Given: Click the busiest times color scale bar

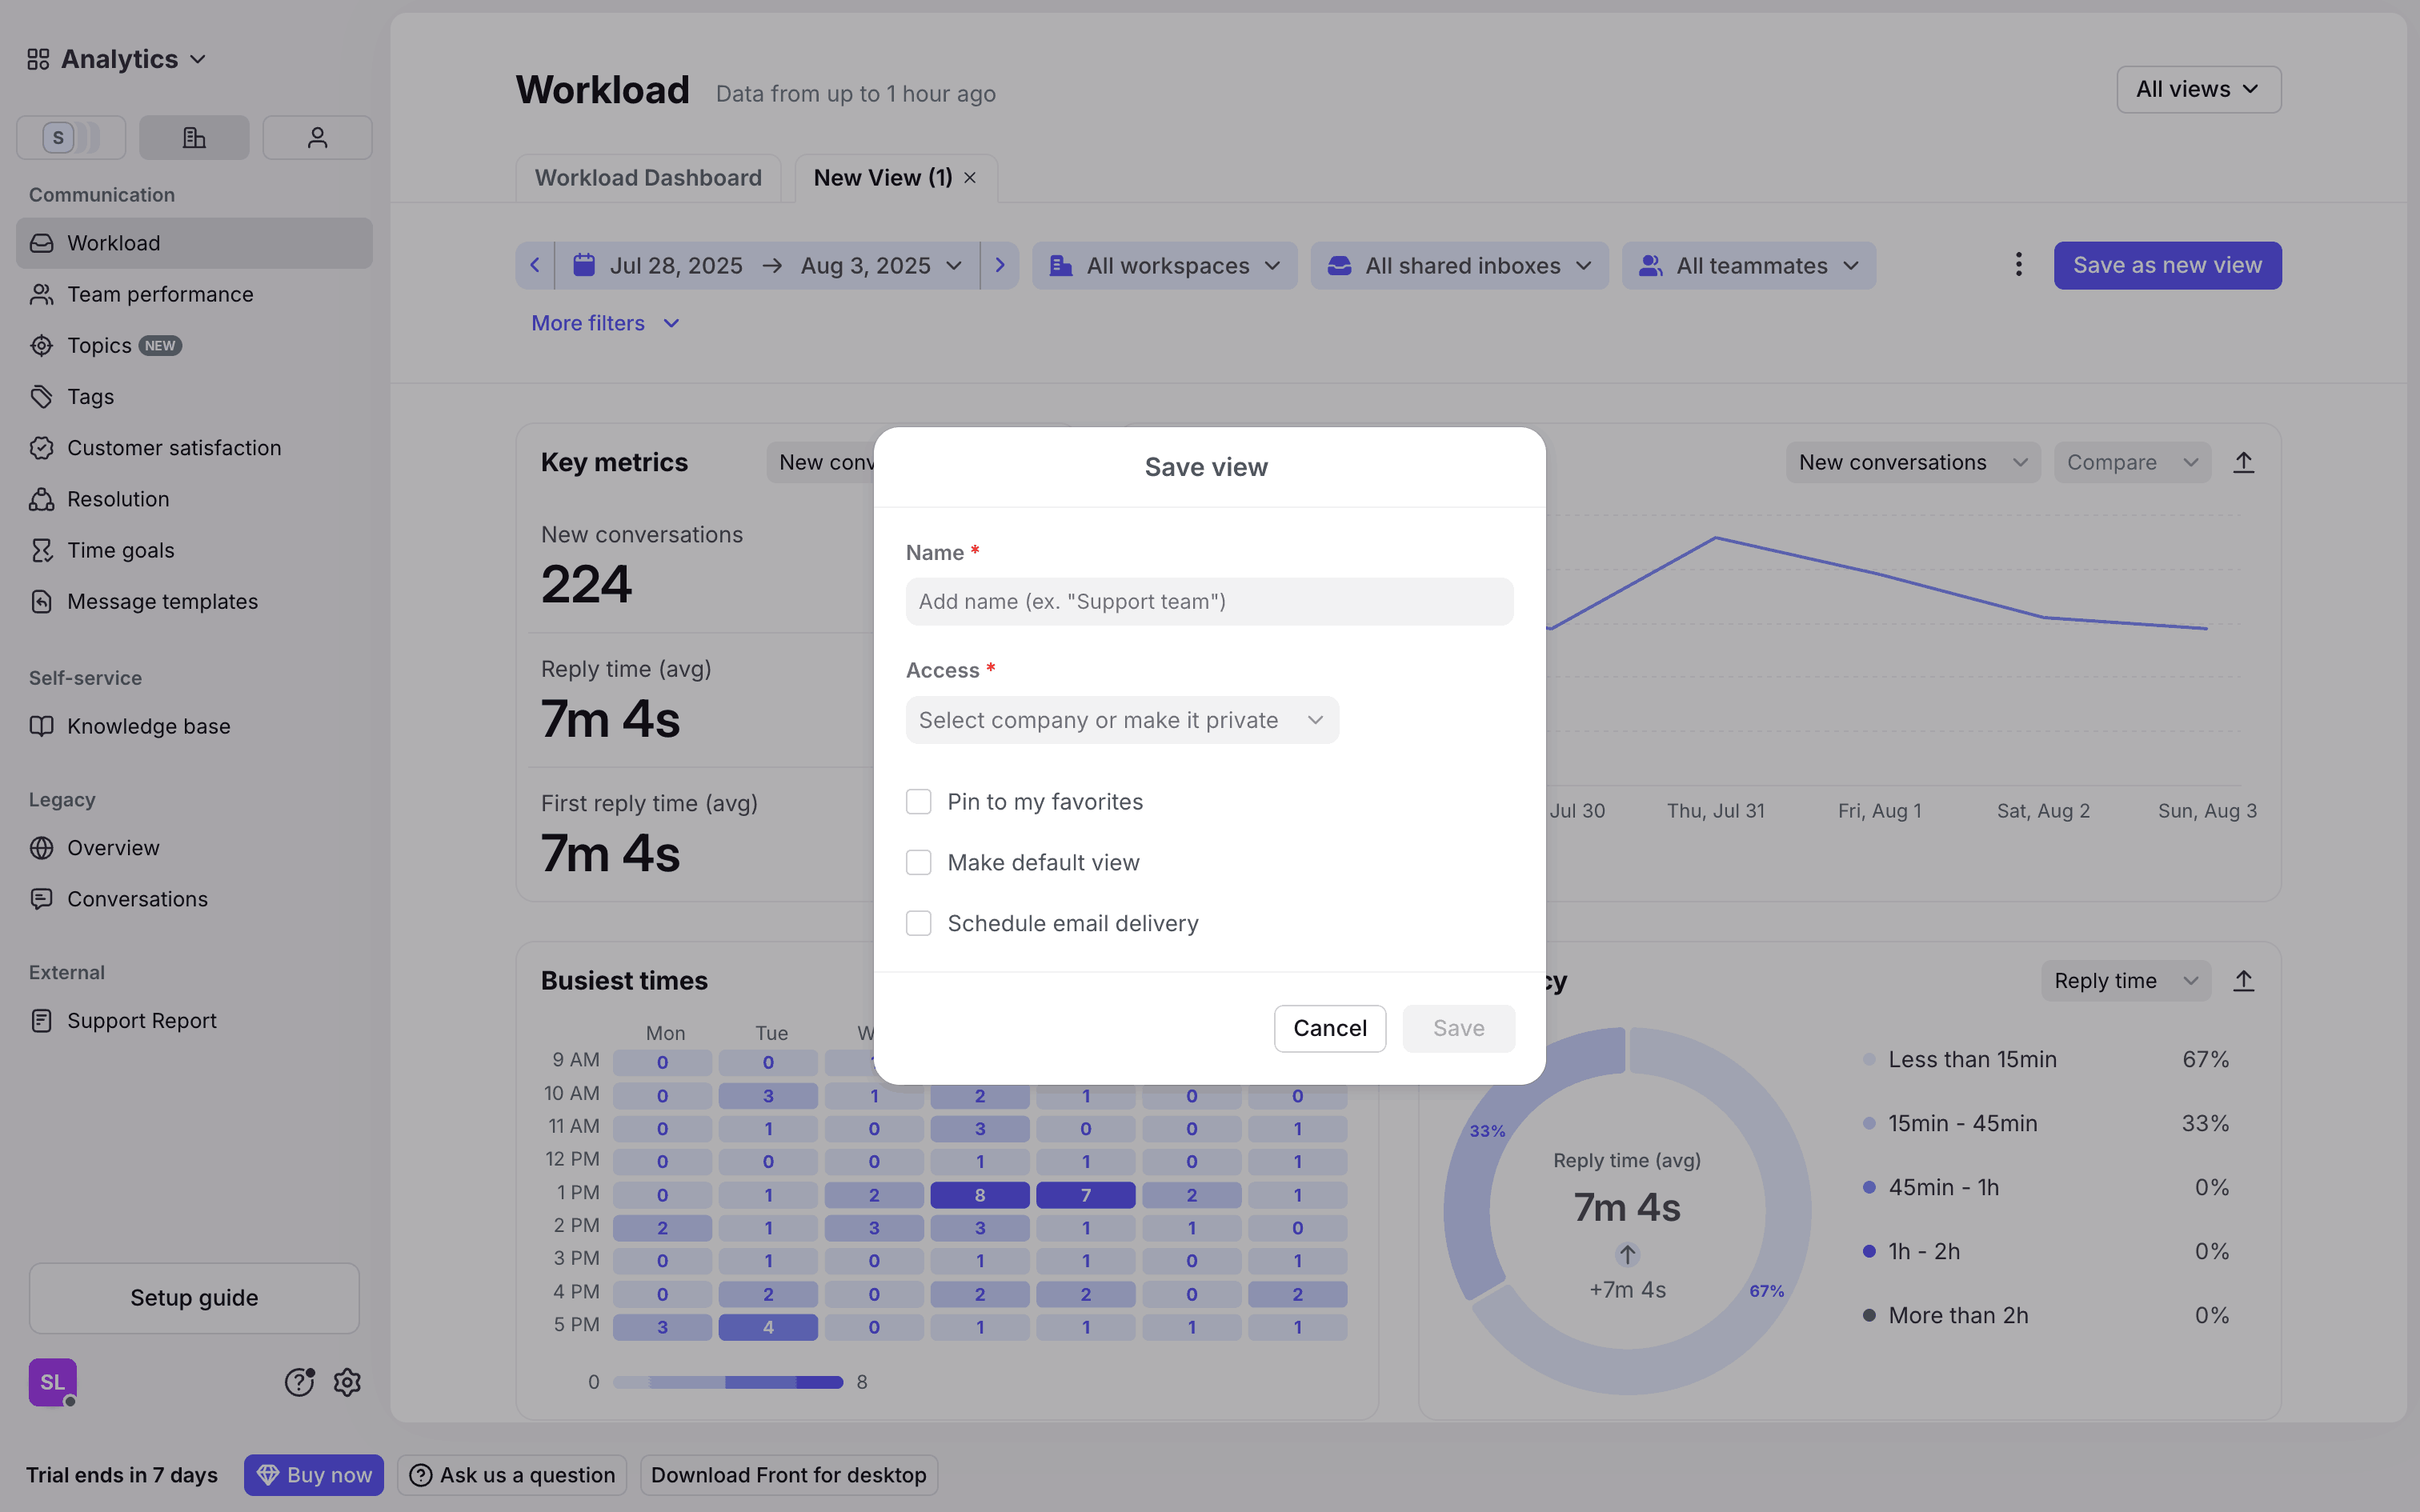Looking at the screenshot, I should pos(728,1382).
